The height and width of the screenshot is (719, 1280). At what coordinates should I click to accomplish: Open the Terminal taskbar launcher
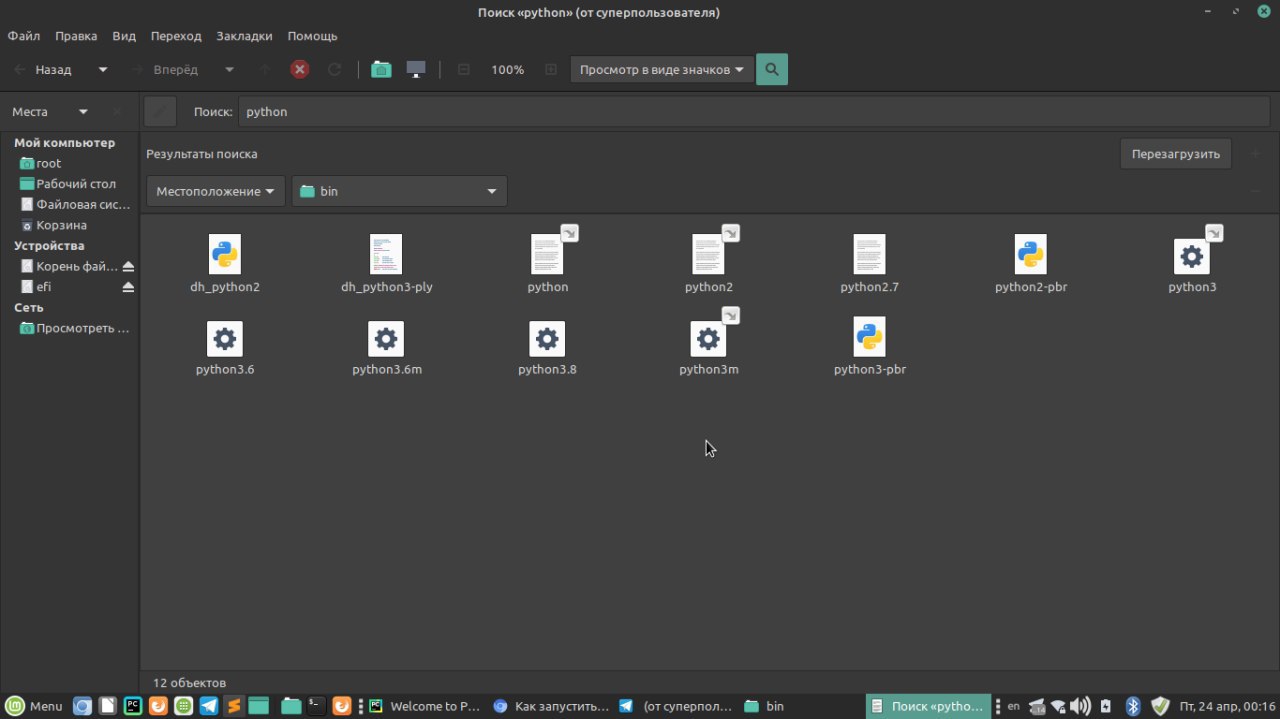point(316,706)
